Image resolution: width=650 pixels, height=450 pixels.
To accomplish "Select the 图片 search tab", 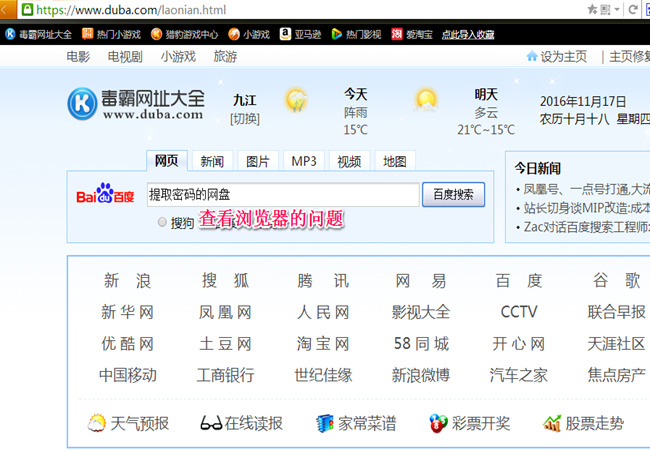I will tap(258, 161).
